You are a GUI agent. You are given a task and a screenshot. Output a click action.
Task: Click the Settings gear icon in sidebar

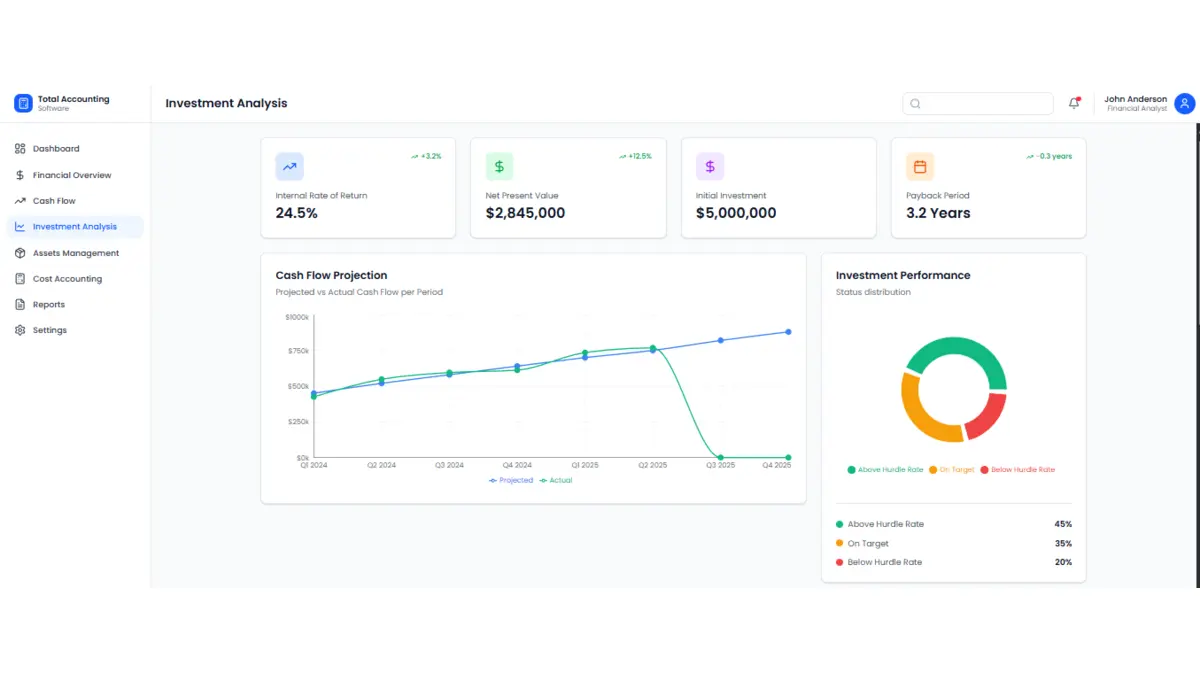20,330
